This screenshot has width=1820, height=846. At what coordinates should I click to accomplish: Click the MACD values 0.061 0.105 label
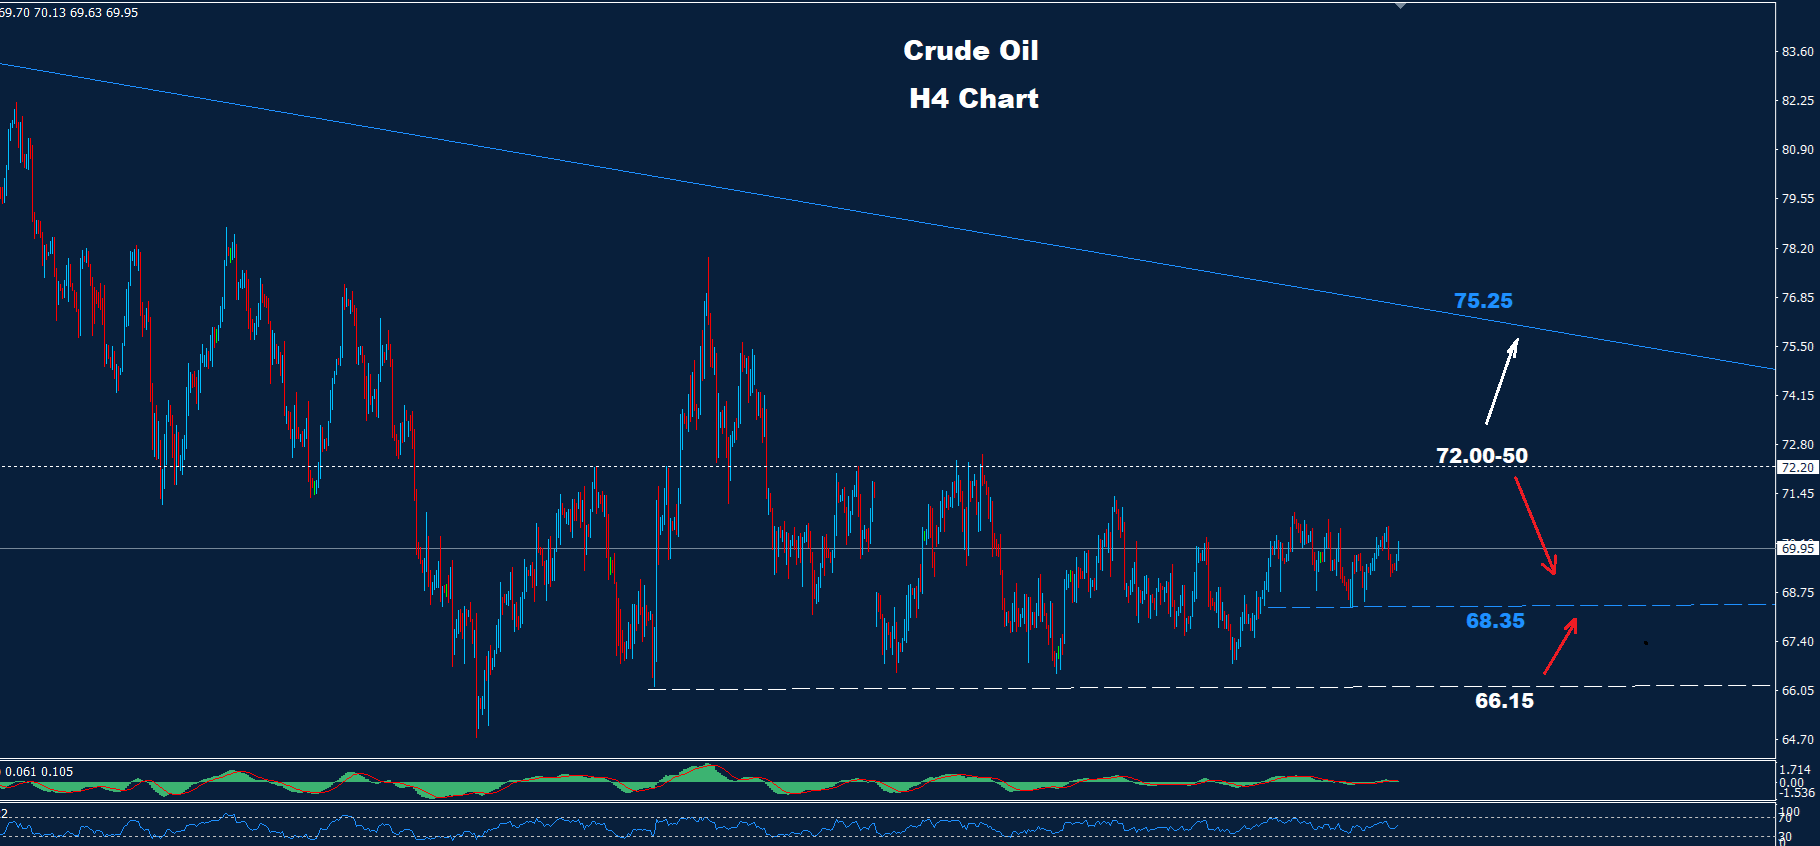click(39, 771)
